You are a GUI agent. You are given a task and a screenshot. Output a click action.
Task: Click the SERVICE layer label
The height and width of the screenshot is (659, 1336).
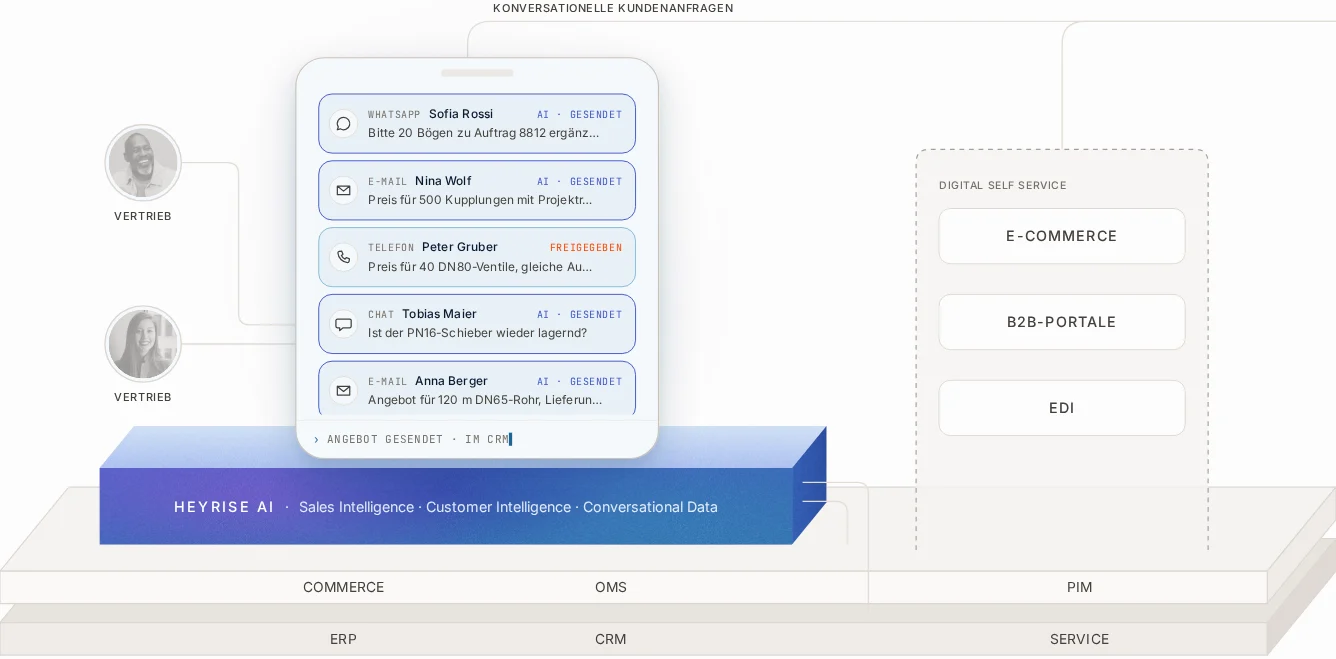1079,640
